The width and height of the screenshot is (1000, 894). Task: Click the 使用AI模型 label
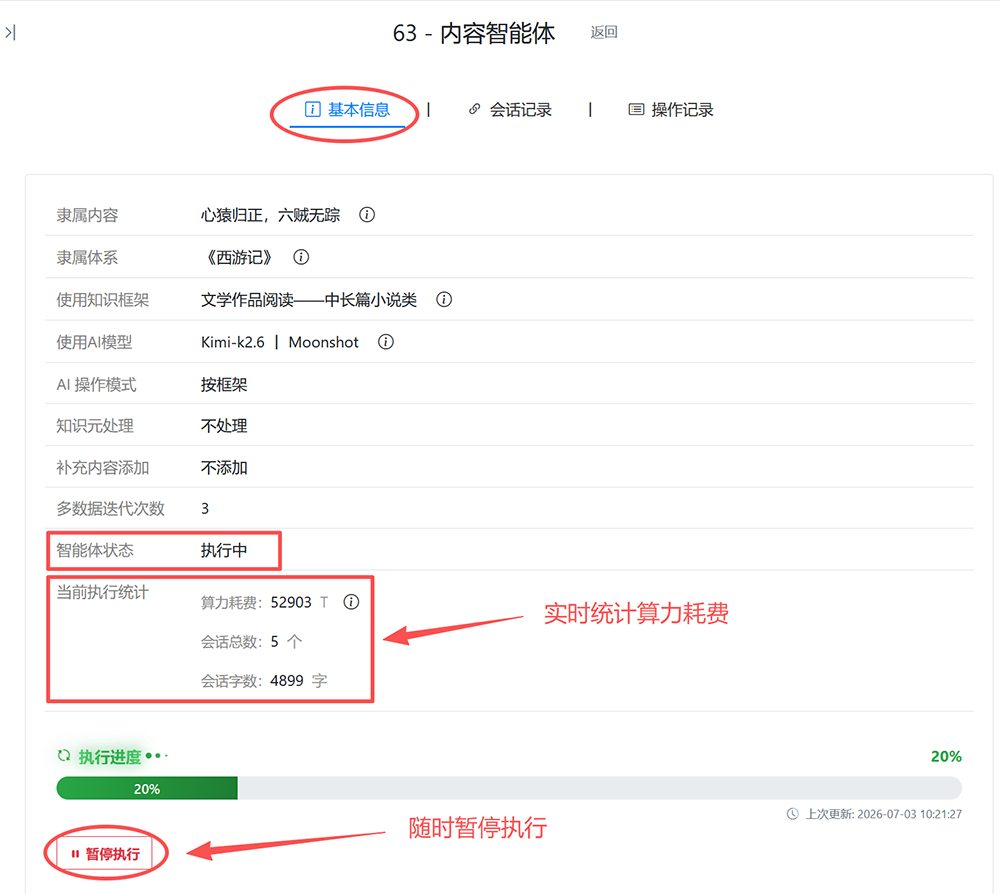[94, 342]
